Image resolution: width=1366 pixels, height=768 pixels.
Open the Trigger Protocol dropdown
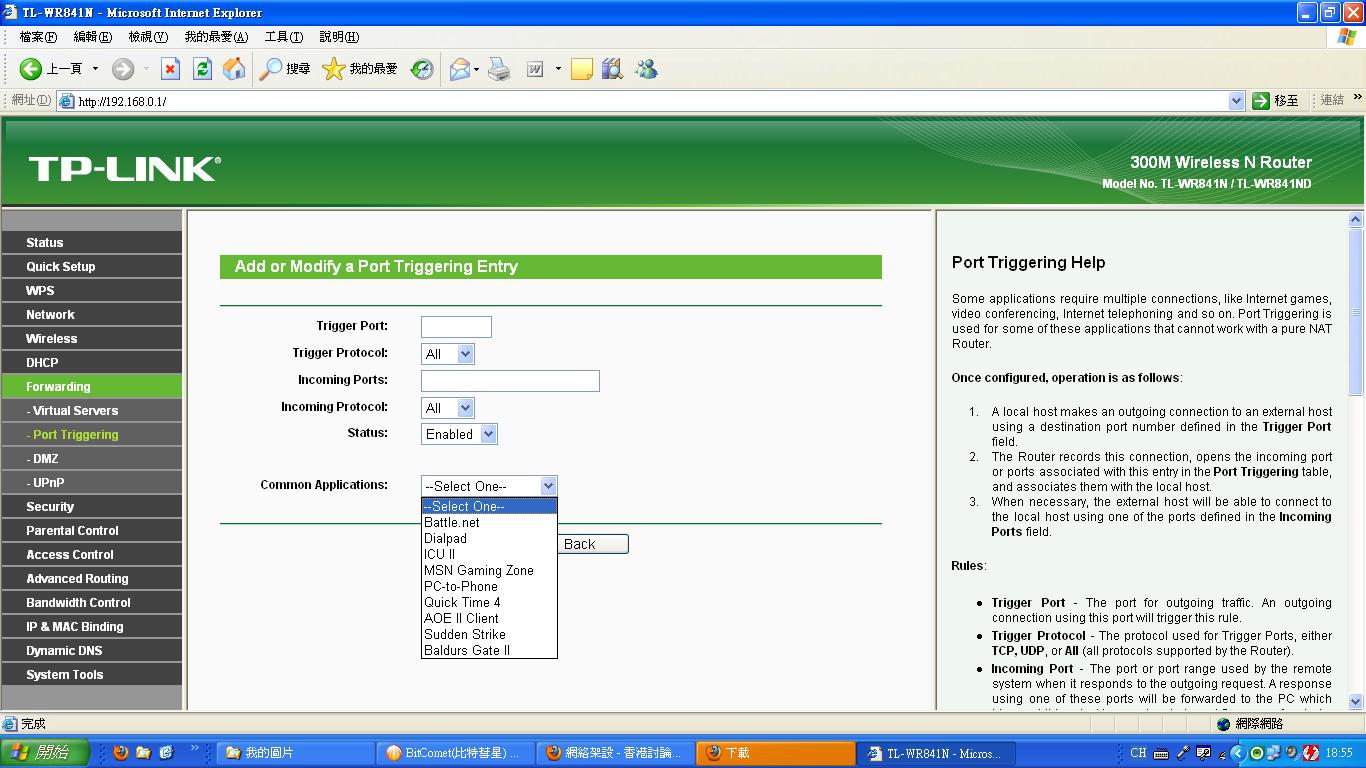coord(448,354)
